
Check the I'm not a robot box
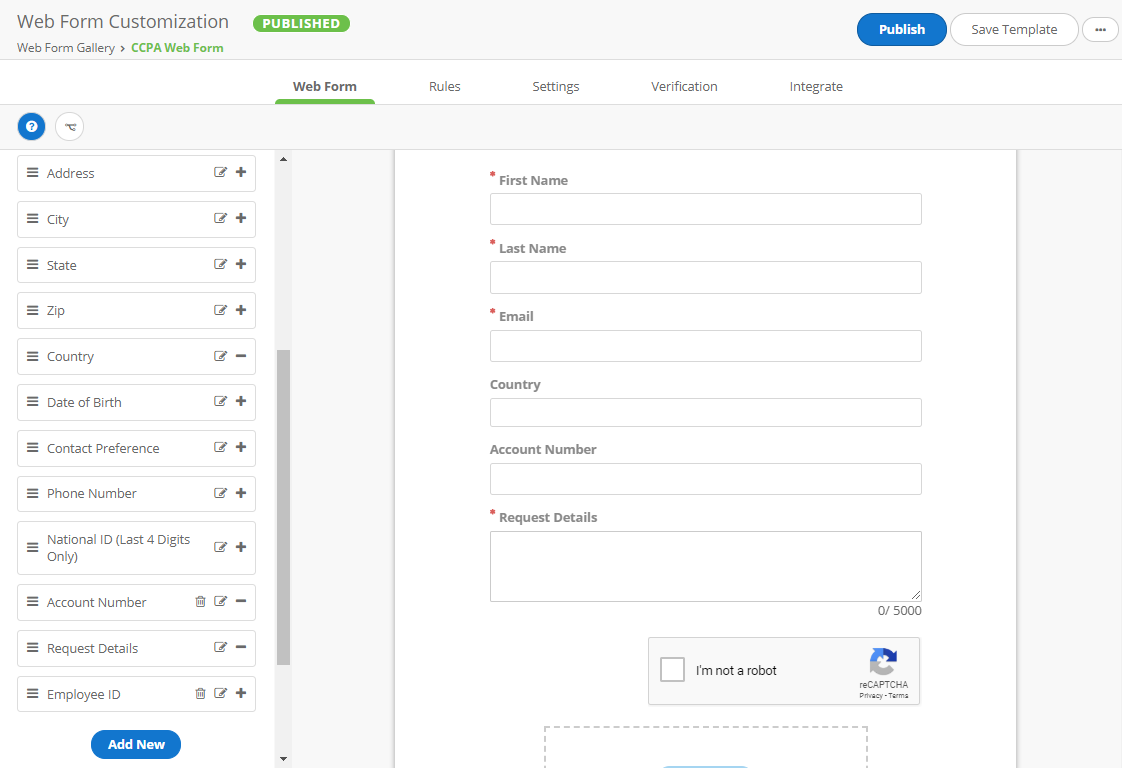673,670
